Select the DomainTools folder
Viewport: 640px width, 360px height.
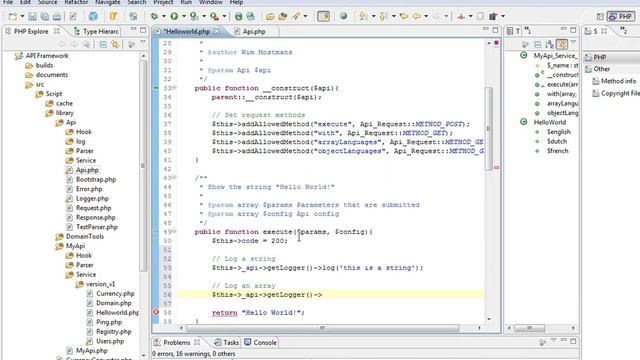point(85,236)
